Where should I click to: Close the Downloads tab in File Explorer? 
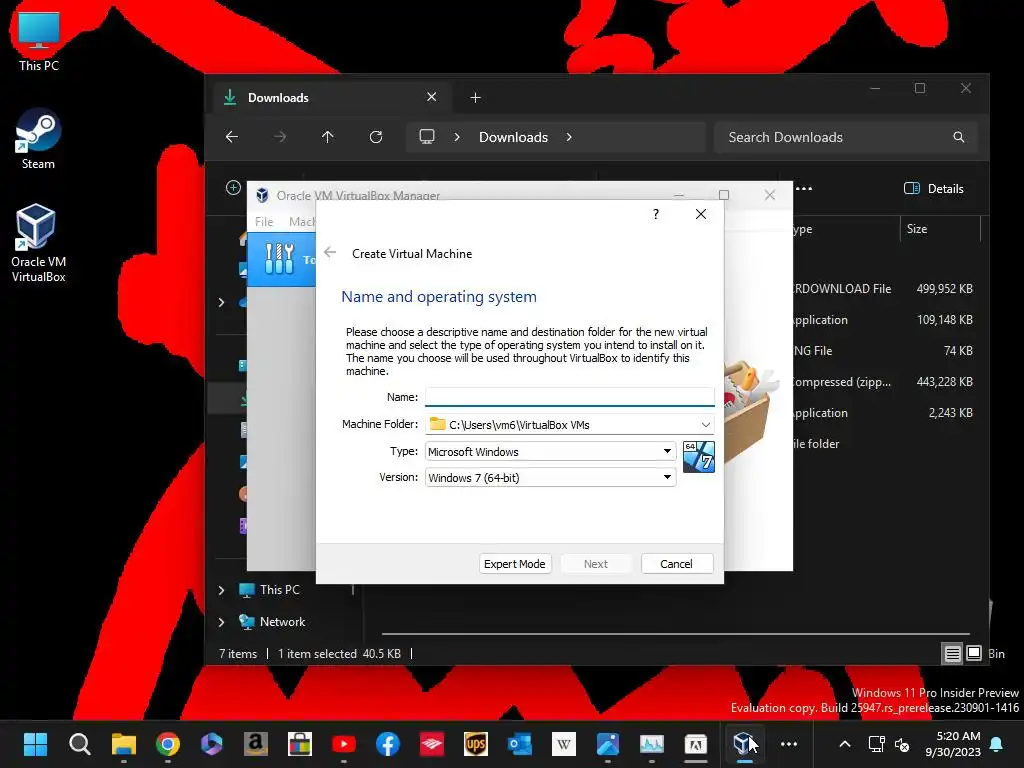pos(432,97)
